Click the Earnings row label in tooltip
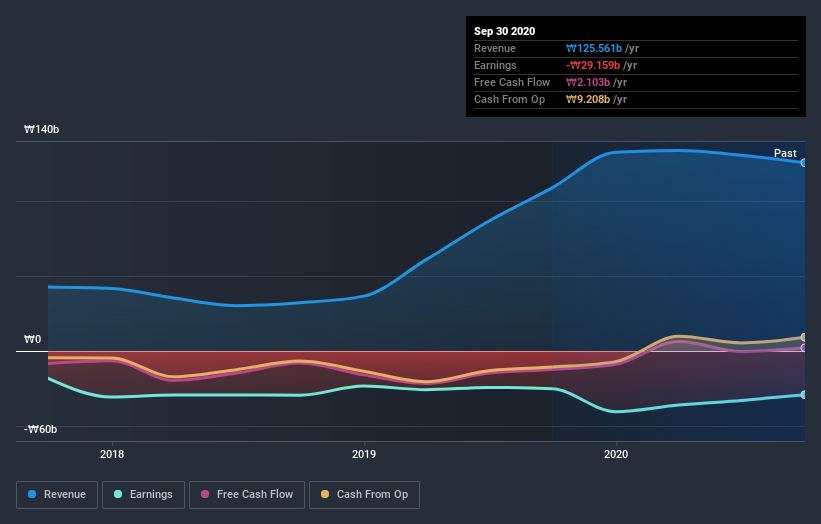Screen dimensions: 821x524 (x=495, y=65)
